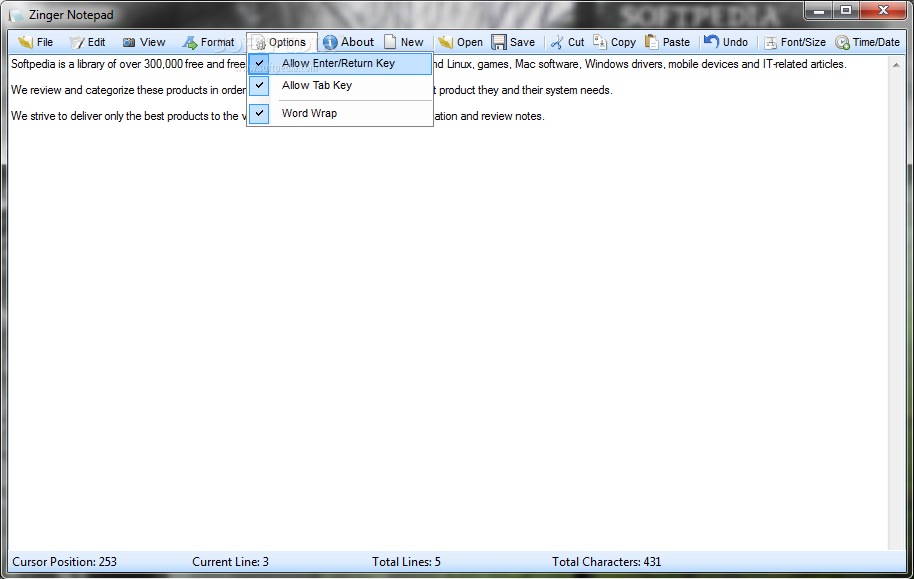Click the Edit notepad pencil icon
This screenshot has width=914, height=579.
[76, 42]
